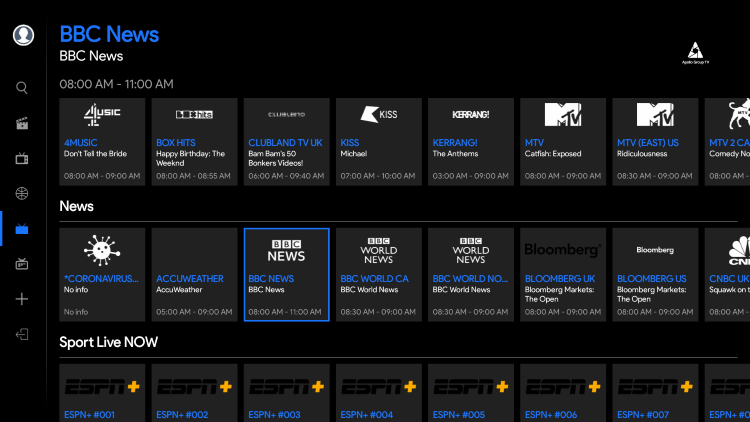Viewport: 750px width, 422px height.
Task: Select the KISS channel logo
Action: click(378, 114)
